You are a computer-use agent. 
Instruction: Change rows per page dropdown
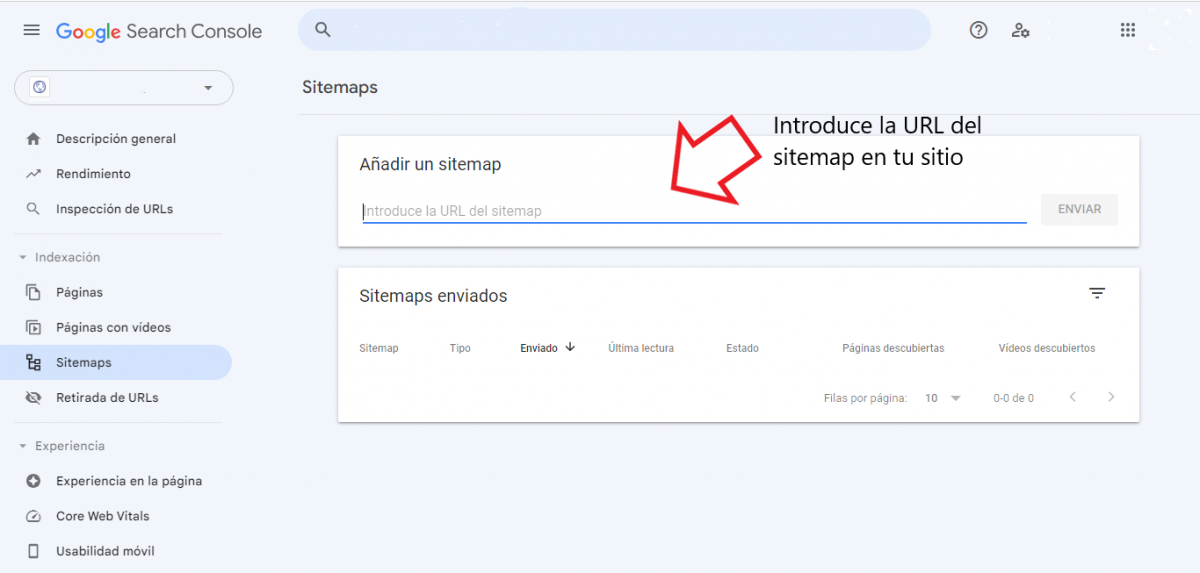click(x=942, y=398)
